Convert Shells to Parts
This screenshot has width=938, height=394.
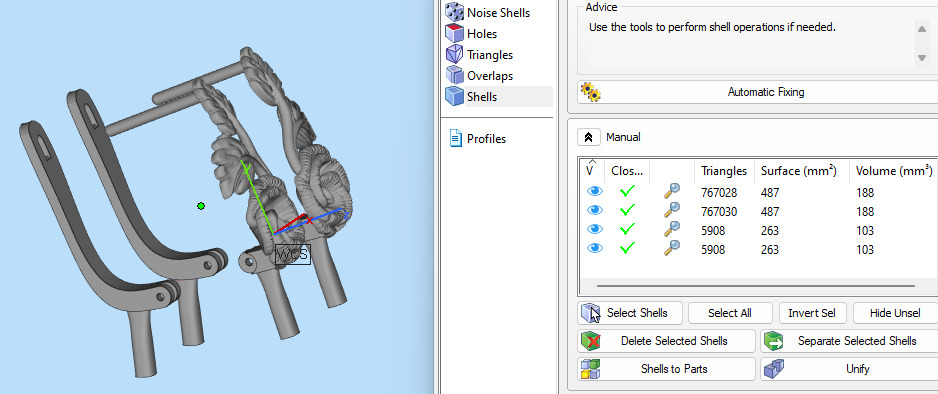click(666, 369)
